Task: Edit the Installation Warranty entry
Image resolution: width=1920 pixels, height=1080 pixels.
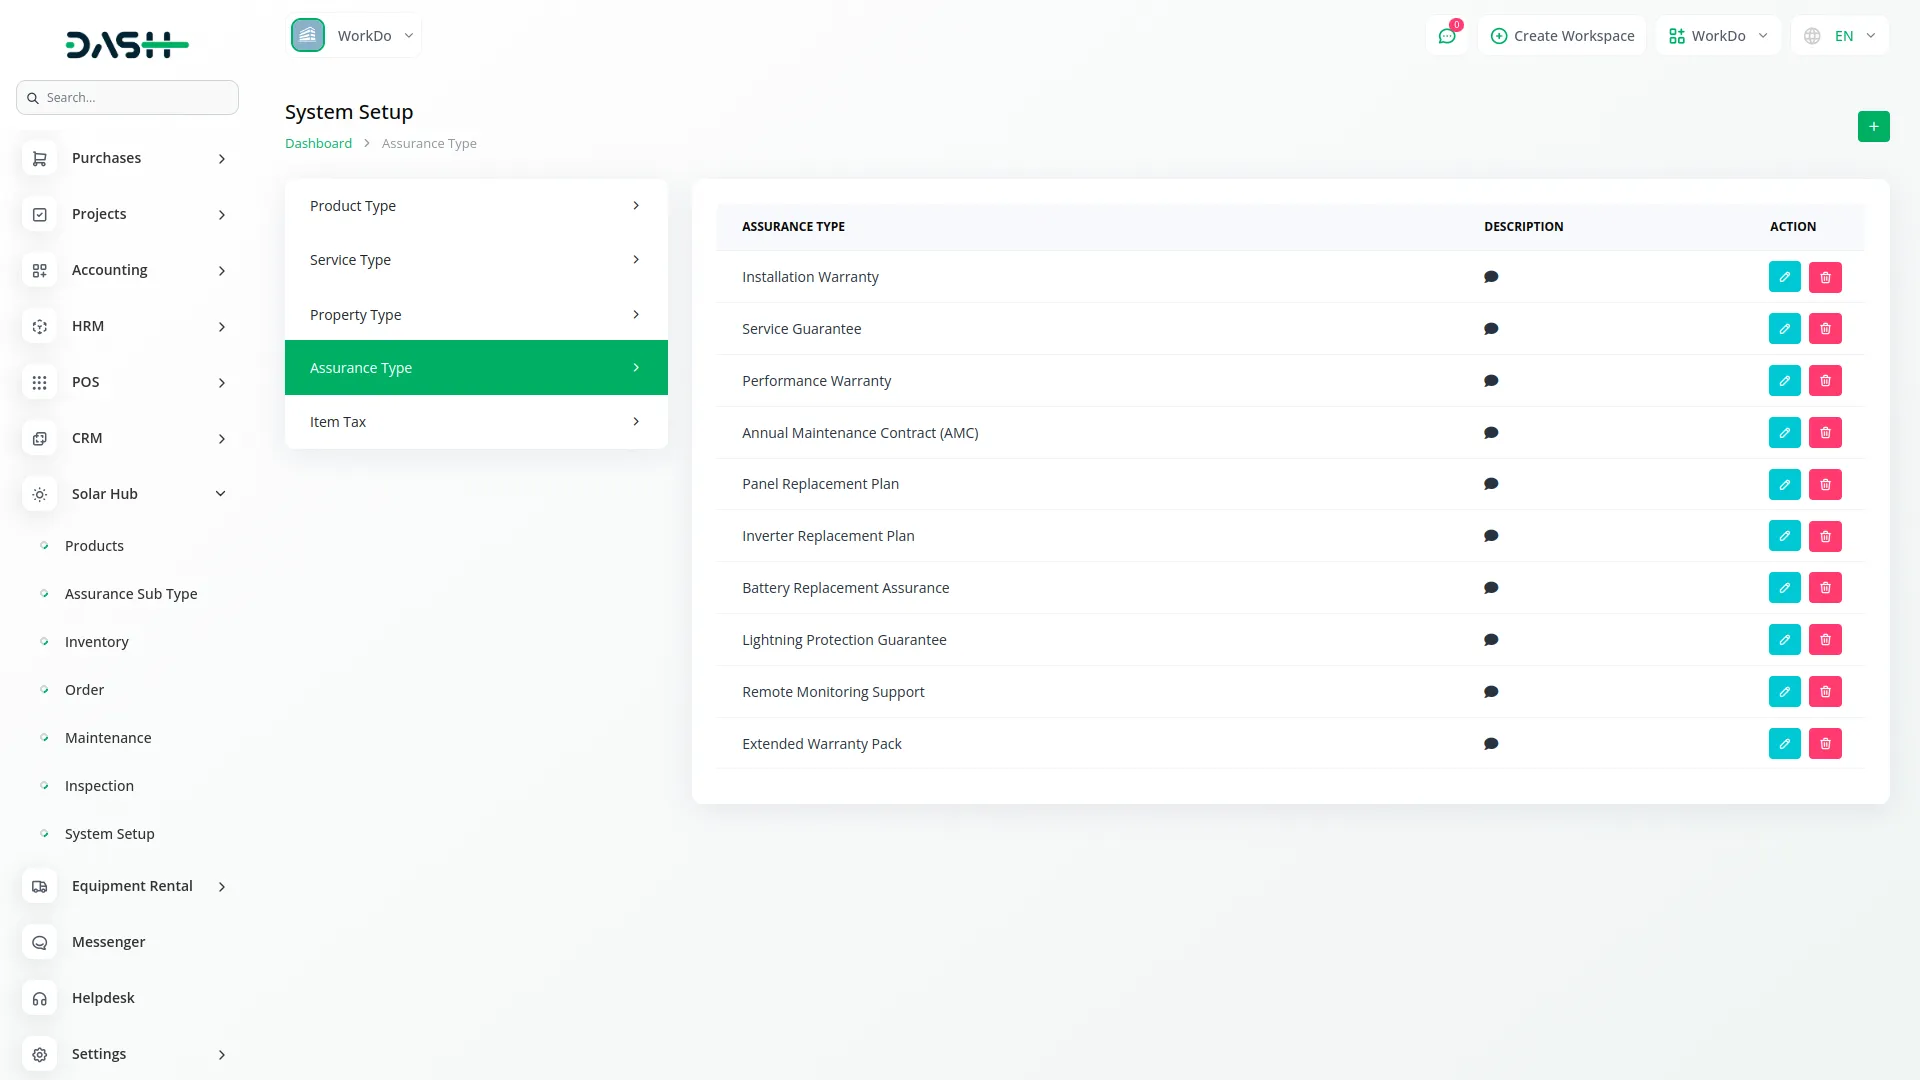Action: [x=1784, y=277]
